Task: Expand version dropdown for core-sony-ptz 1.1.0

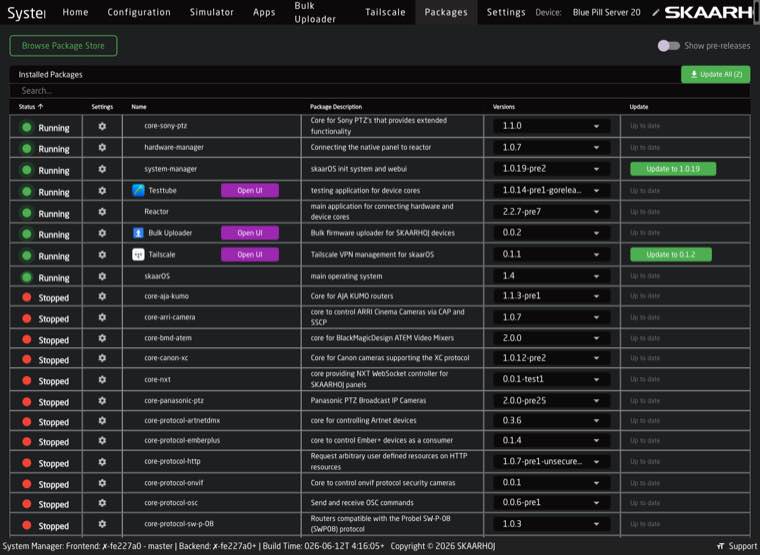Action: tap(551, 126)
